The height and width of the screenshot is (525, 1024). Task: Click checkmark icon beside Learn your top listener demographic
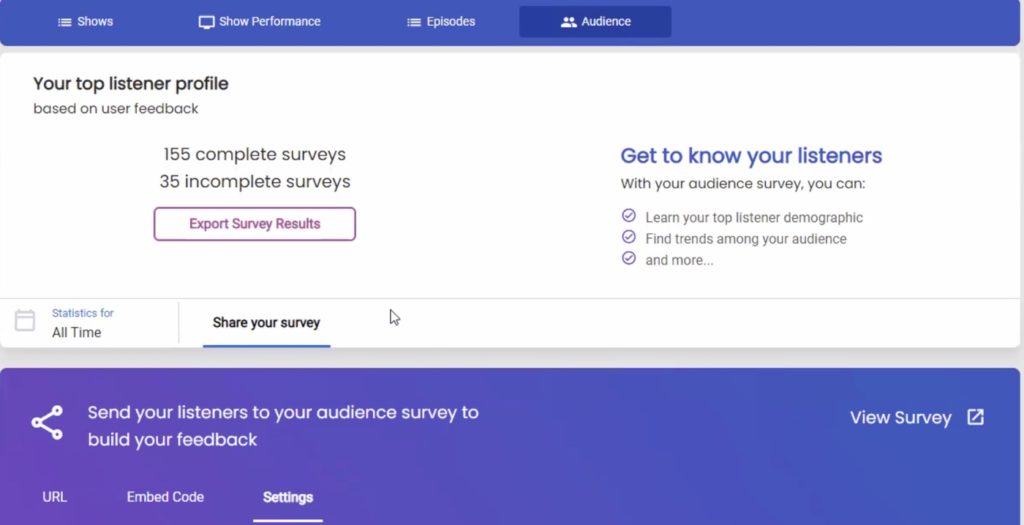[629, 215]
